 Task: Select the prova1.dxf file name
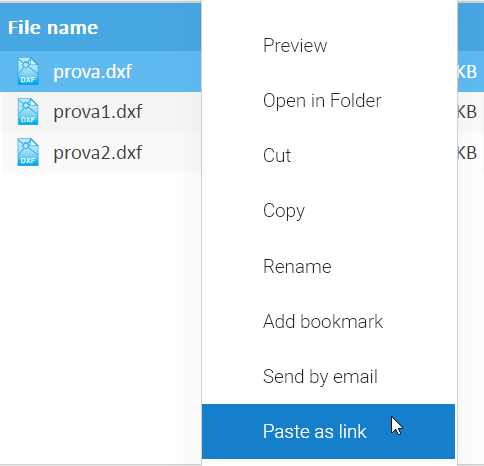coord(98,112)
